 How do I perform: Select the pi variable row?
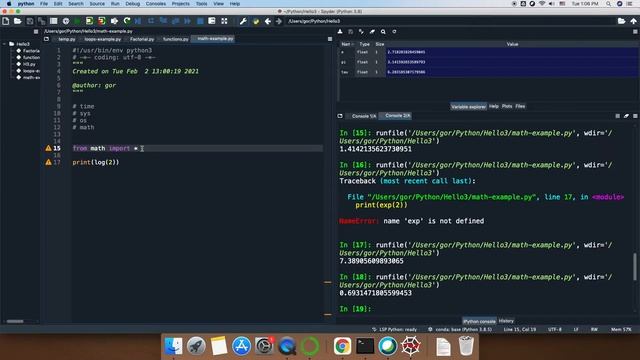[489, 62]
